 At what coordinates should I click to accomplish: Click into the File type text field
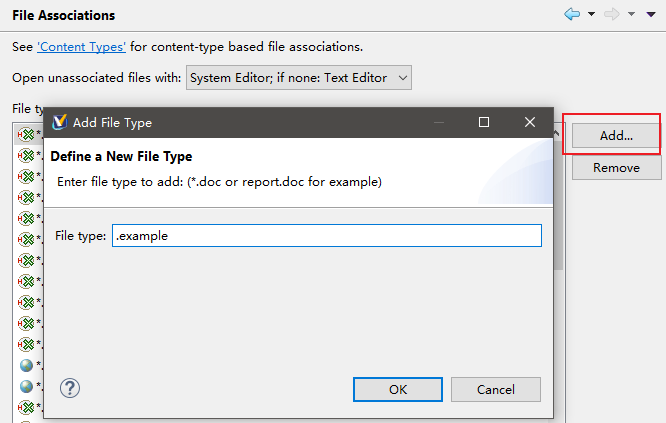(326, 235)
